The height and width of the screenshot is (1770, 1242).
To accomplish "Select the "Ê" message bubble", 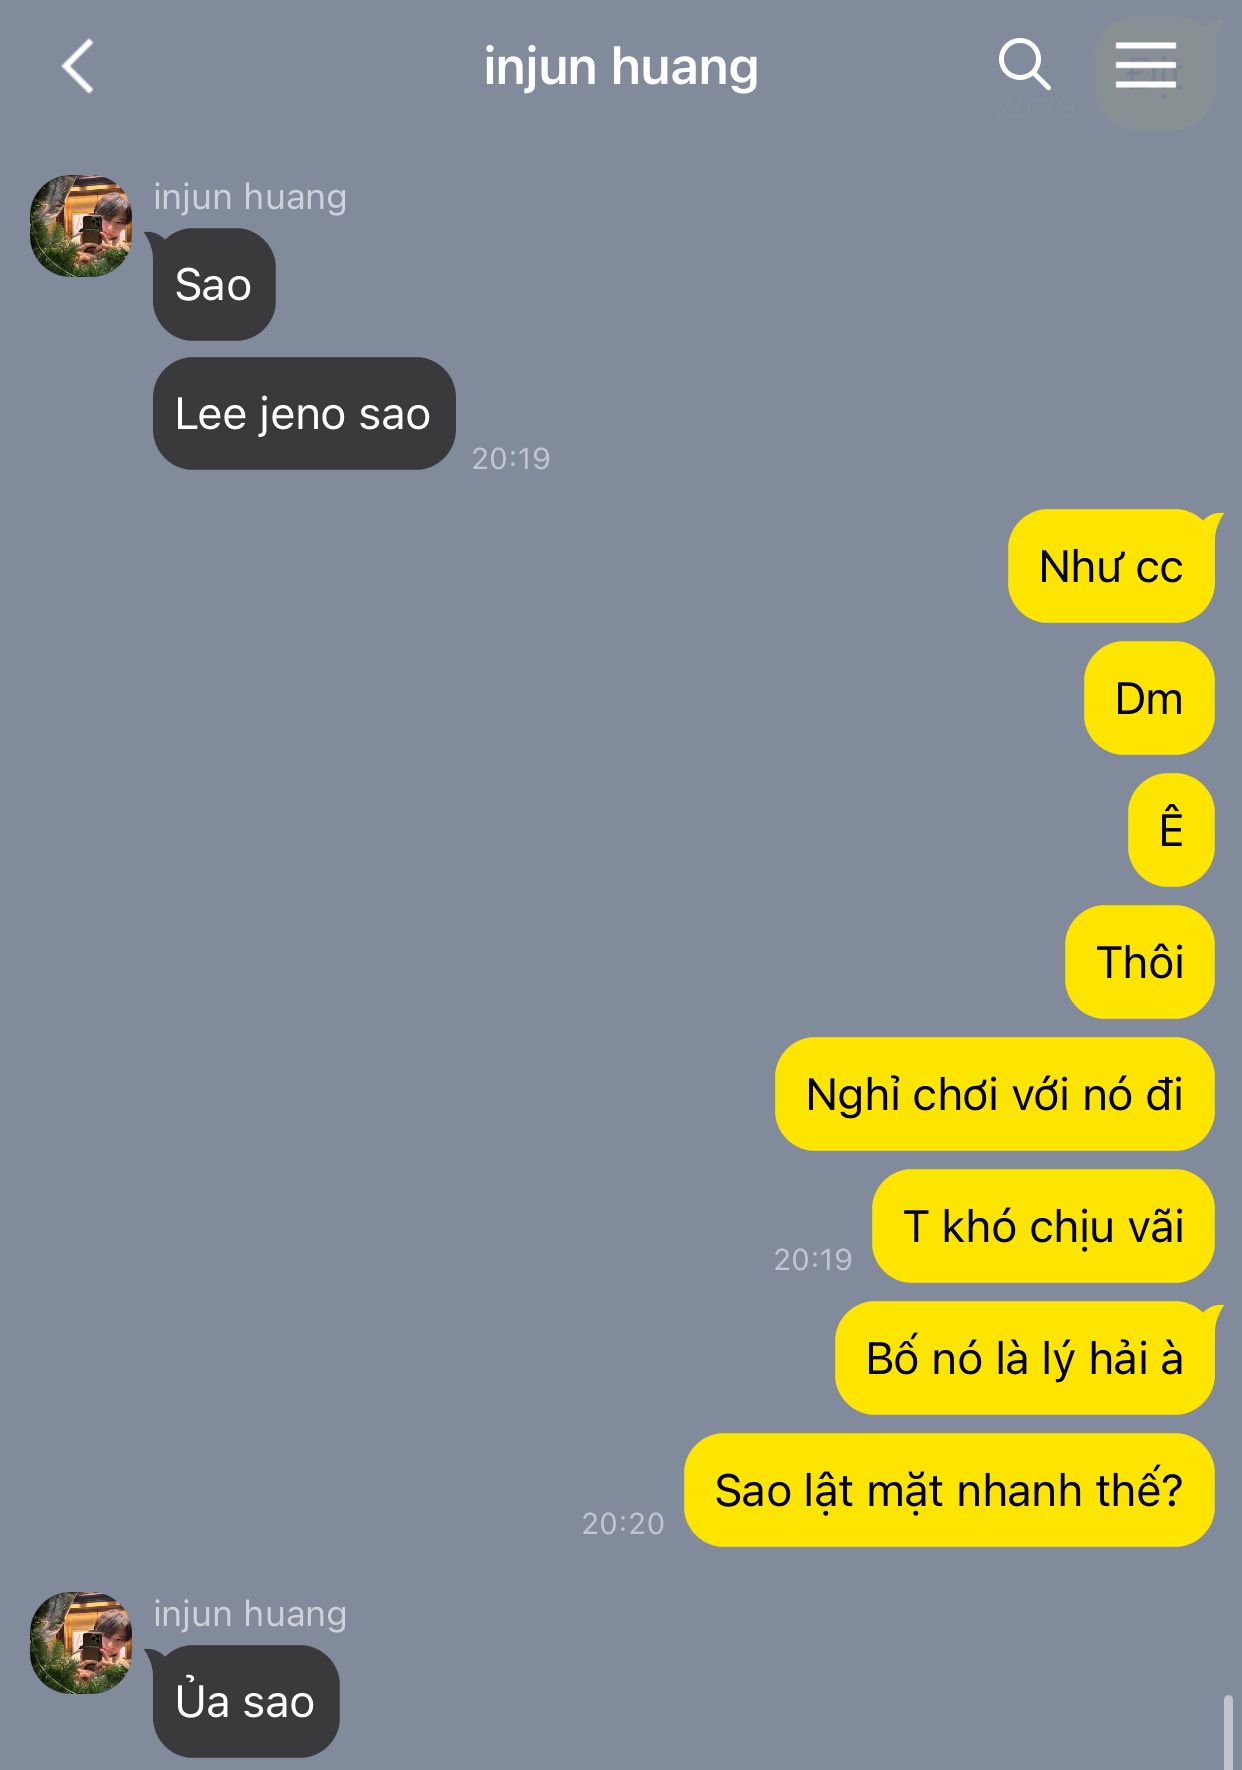I will point(1171,831).
